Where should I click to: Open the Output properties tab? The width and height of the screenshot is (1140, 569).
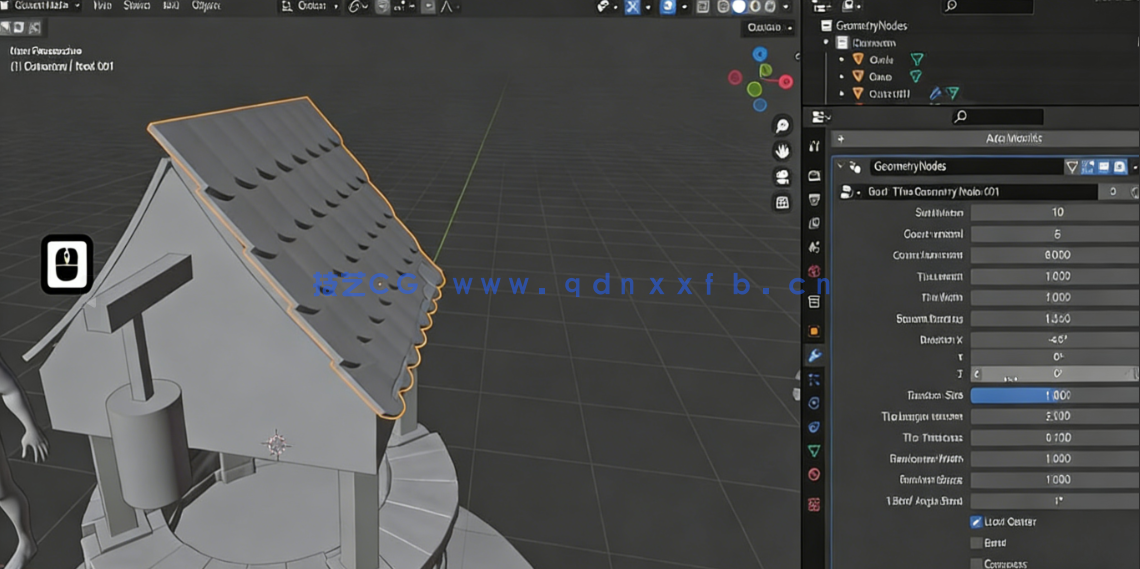coord(814,199)
